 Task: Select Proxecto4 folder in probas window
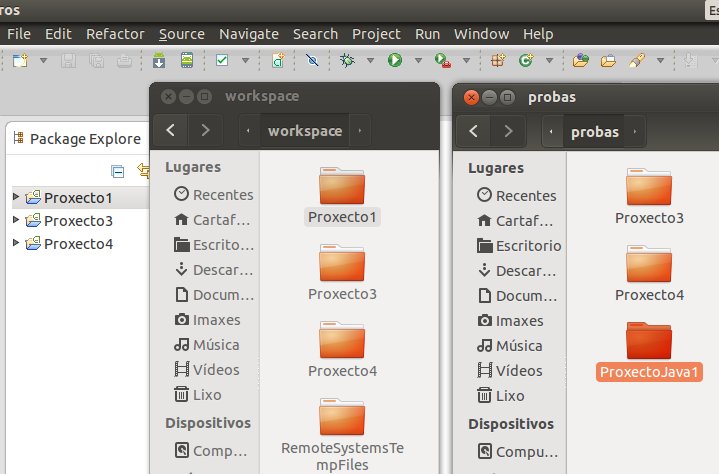(x=649, y=274)
